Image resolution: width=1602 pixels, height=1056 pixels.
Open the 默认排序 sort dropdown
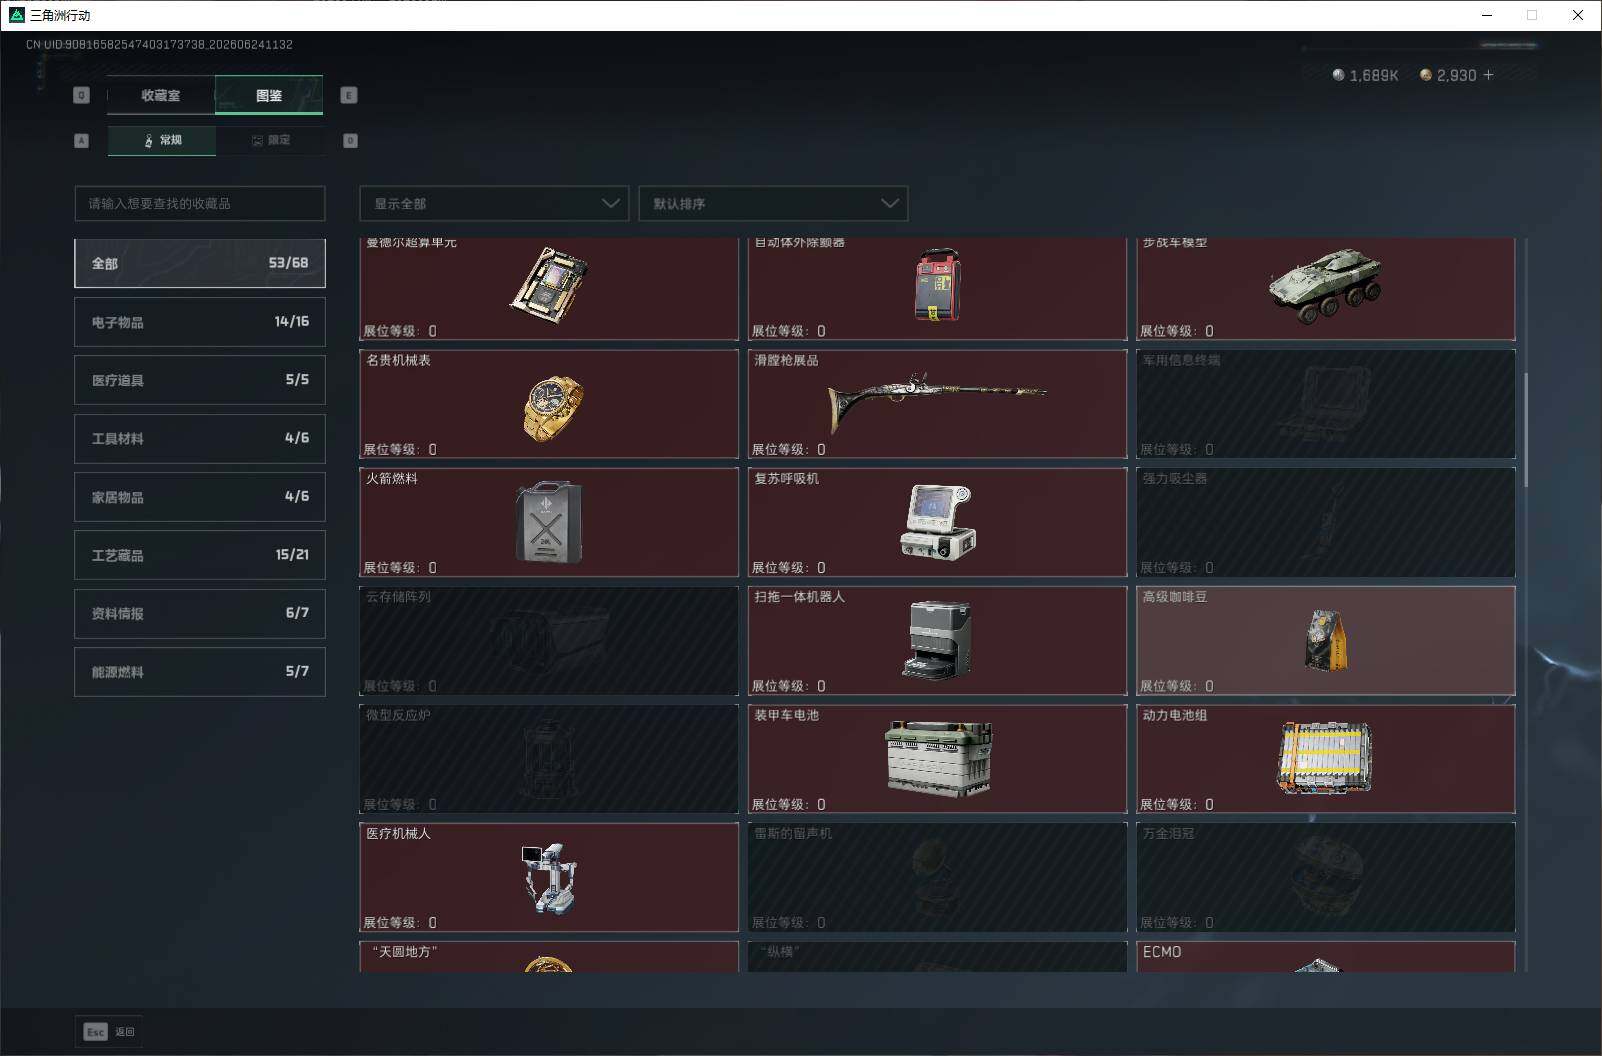(x=773, y=203)
